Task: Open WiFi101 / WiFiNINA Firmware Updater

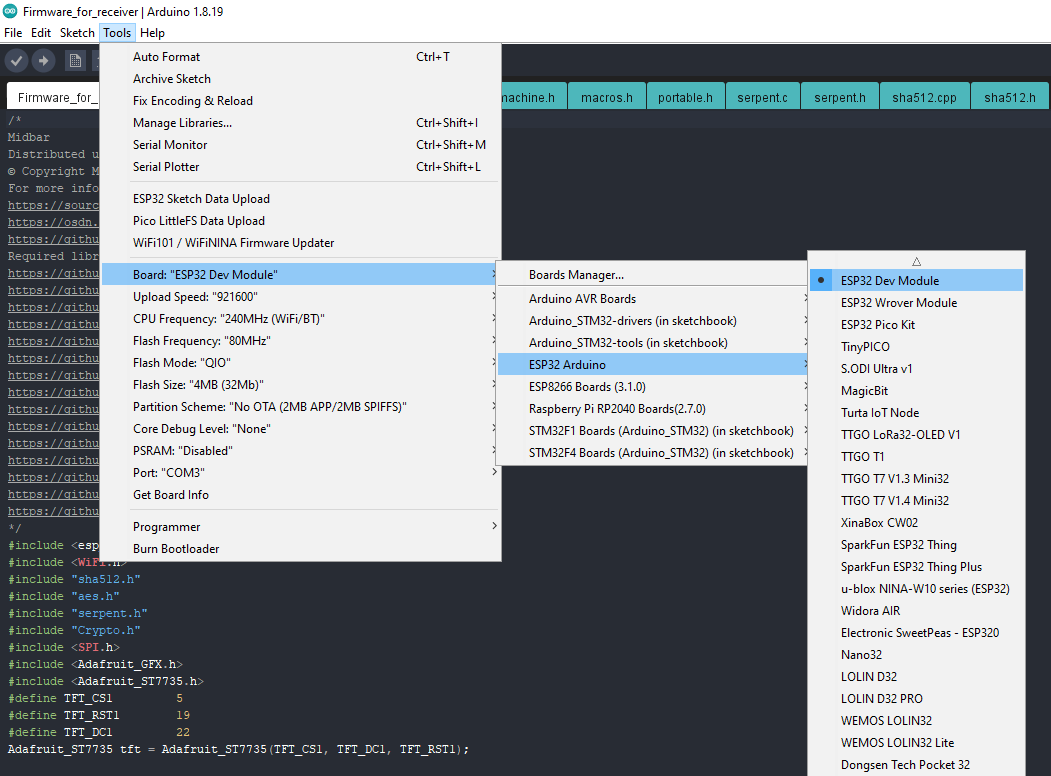Action: 301,243
